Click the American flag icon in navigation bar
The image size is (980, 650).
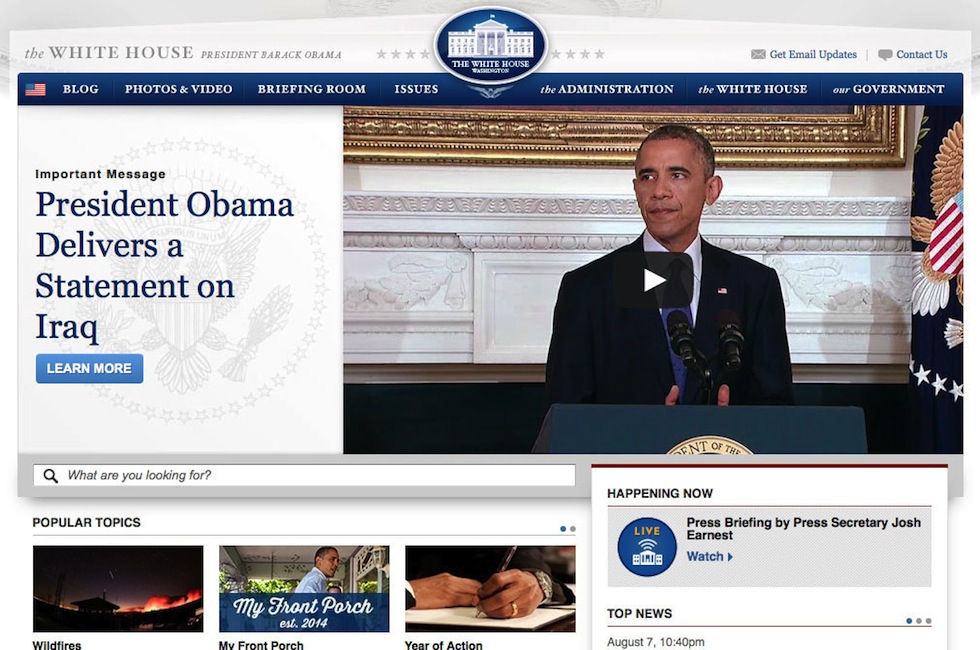tap(35, 89)
